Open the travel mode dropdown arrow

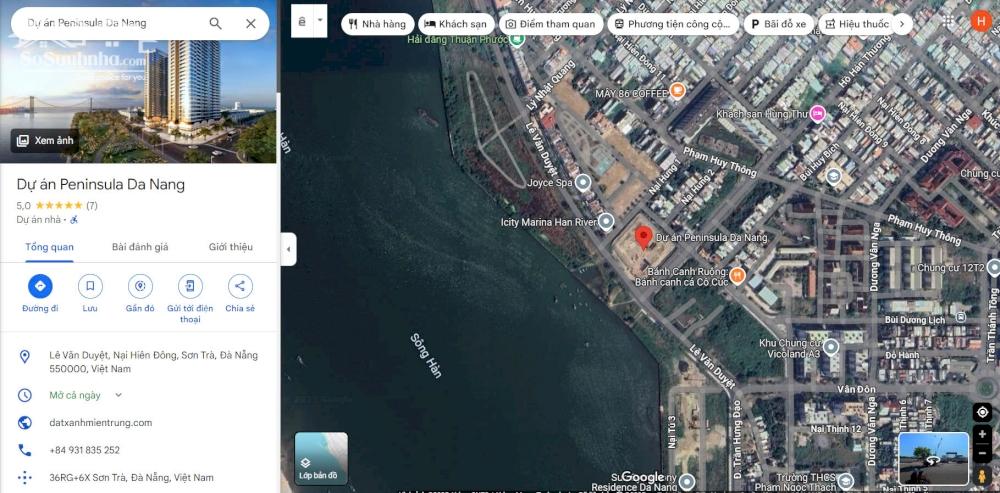point(320,21)
